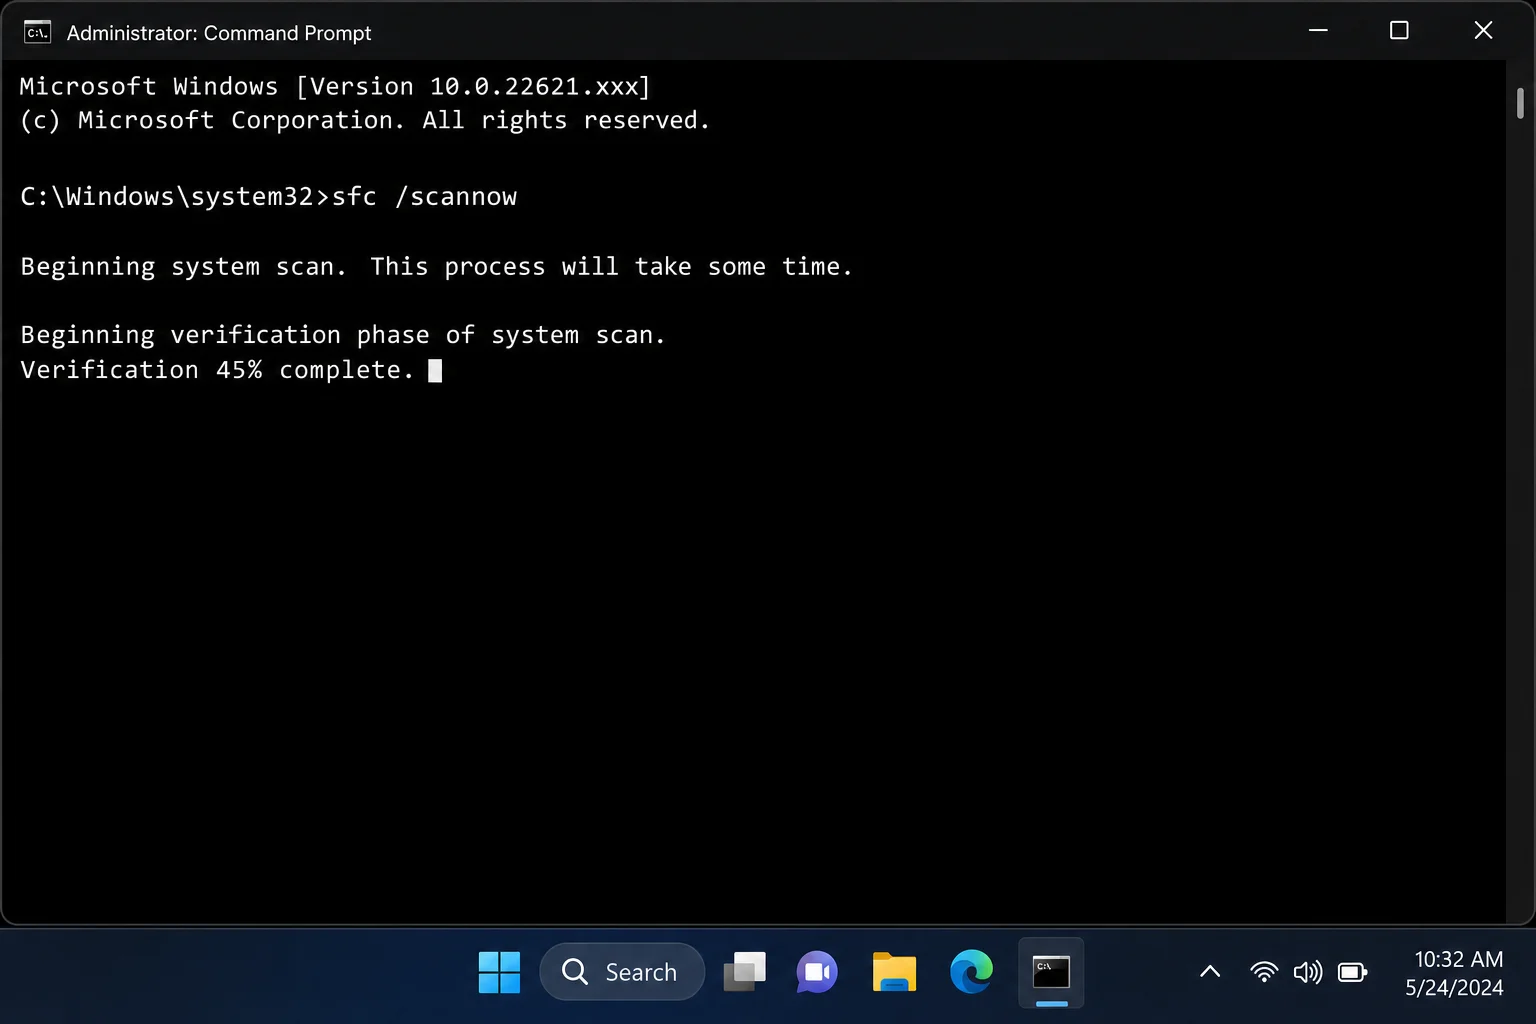This screenshot has height=1024, width=1536.
Task: Open the volume speaker icon
Action: [1307, 972]
